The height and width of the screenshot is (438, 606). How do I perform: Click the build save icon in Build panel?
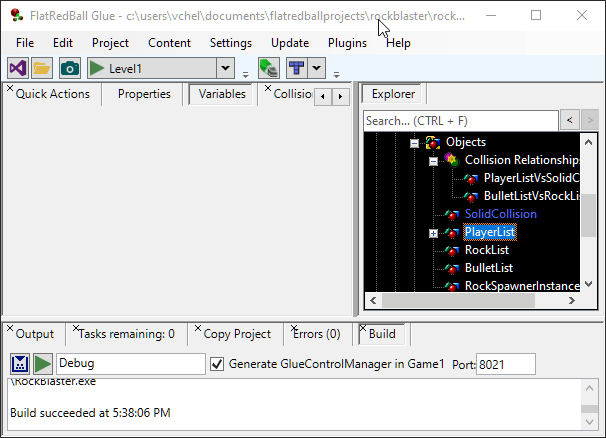pos(20,364)
